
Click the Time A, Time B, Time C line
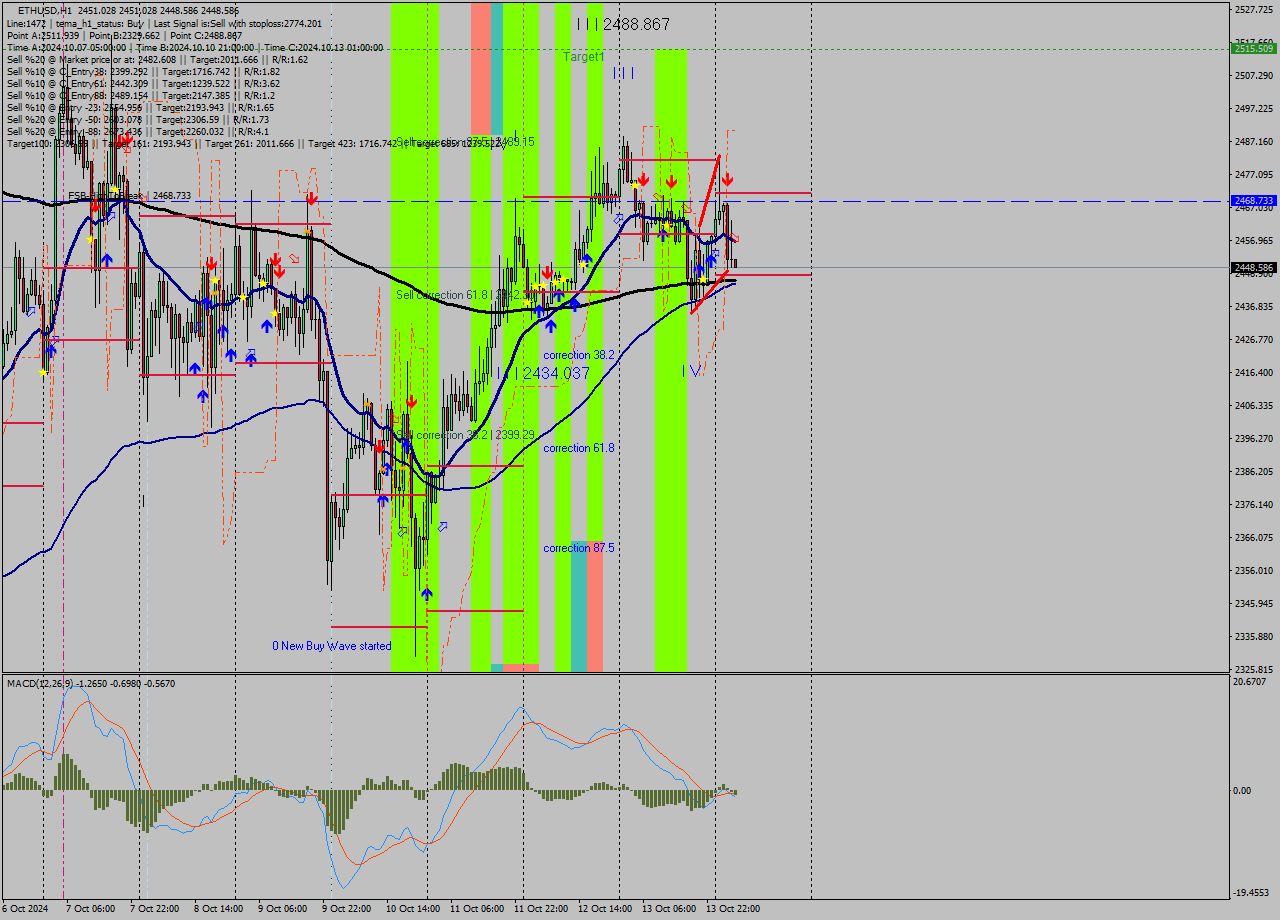click(x=194, y=47)
